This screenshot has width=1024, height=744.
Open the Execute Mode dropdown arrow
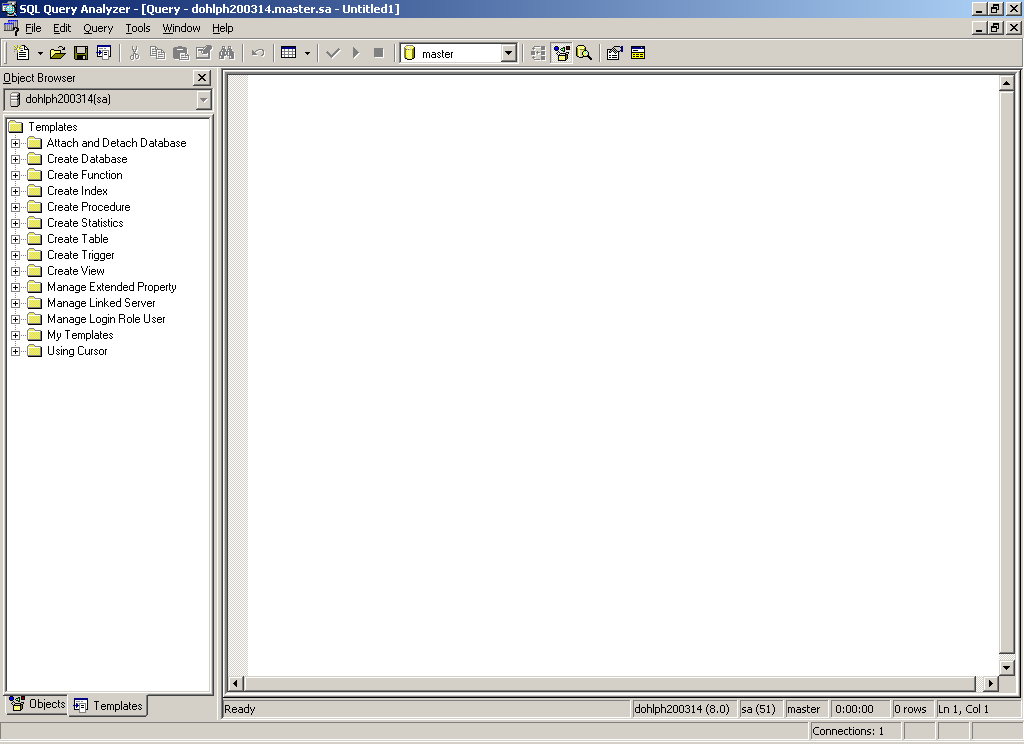308,54
